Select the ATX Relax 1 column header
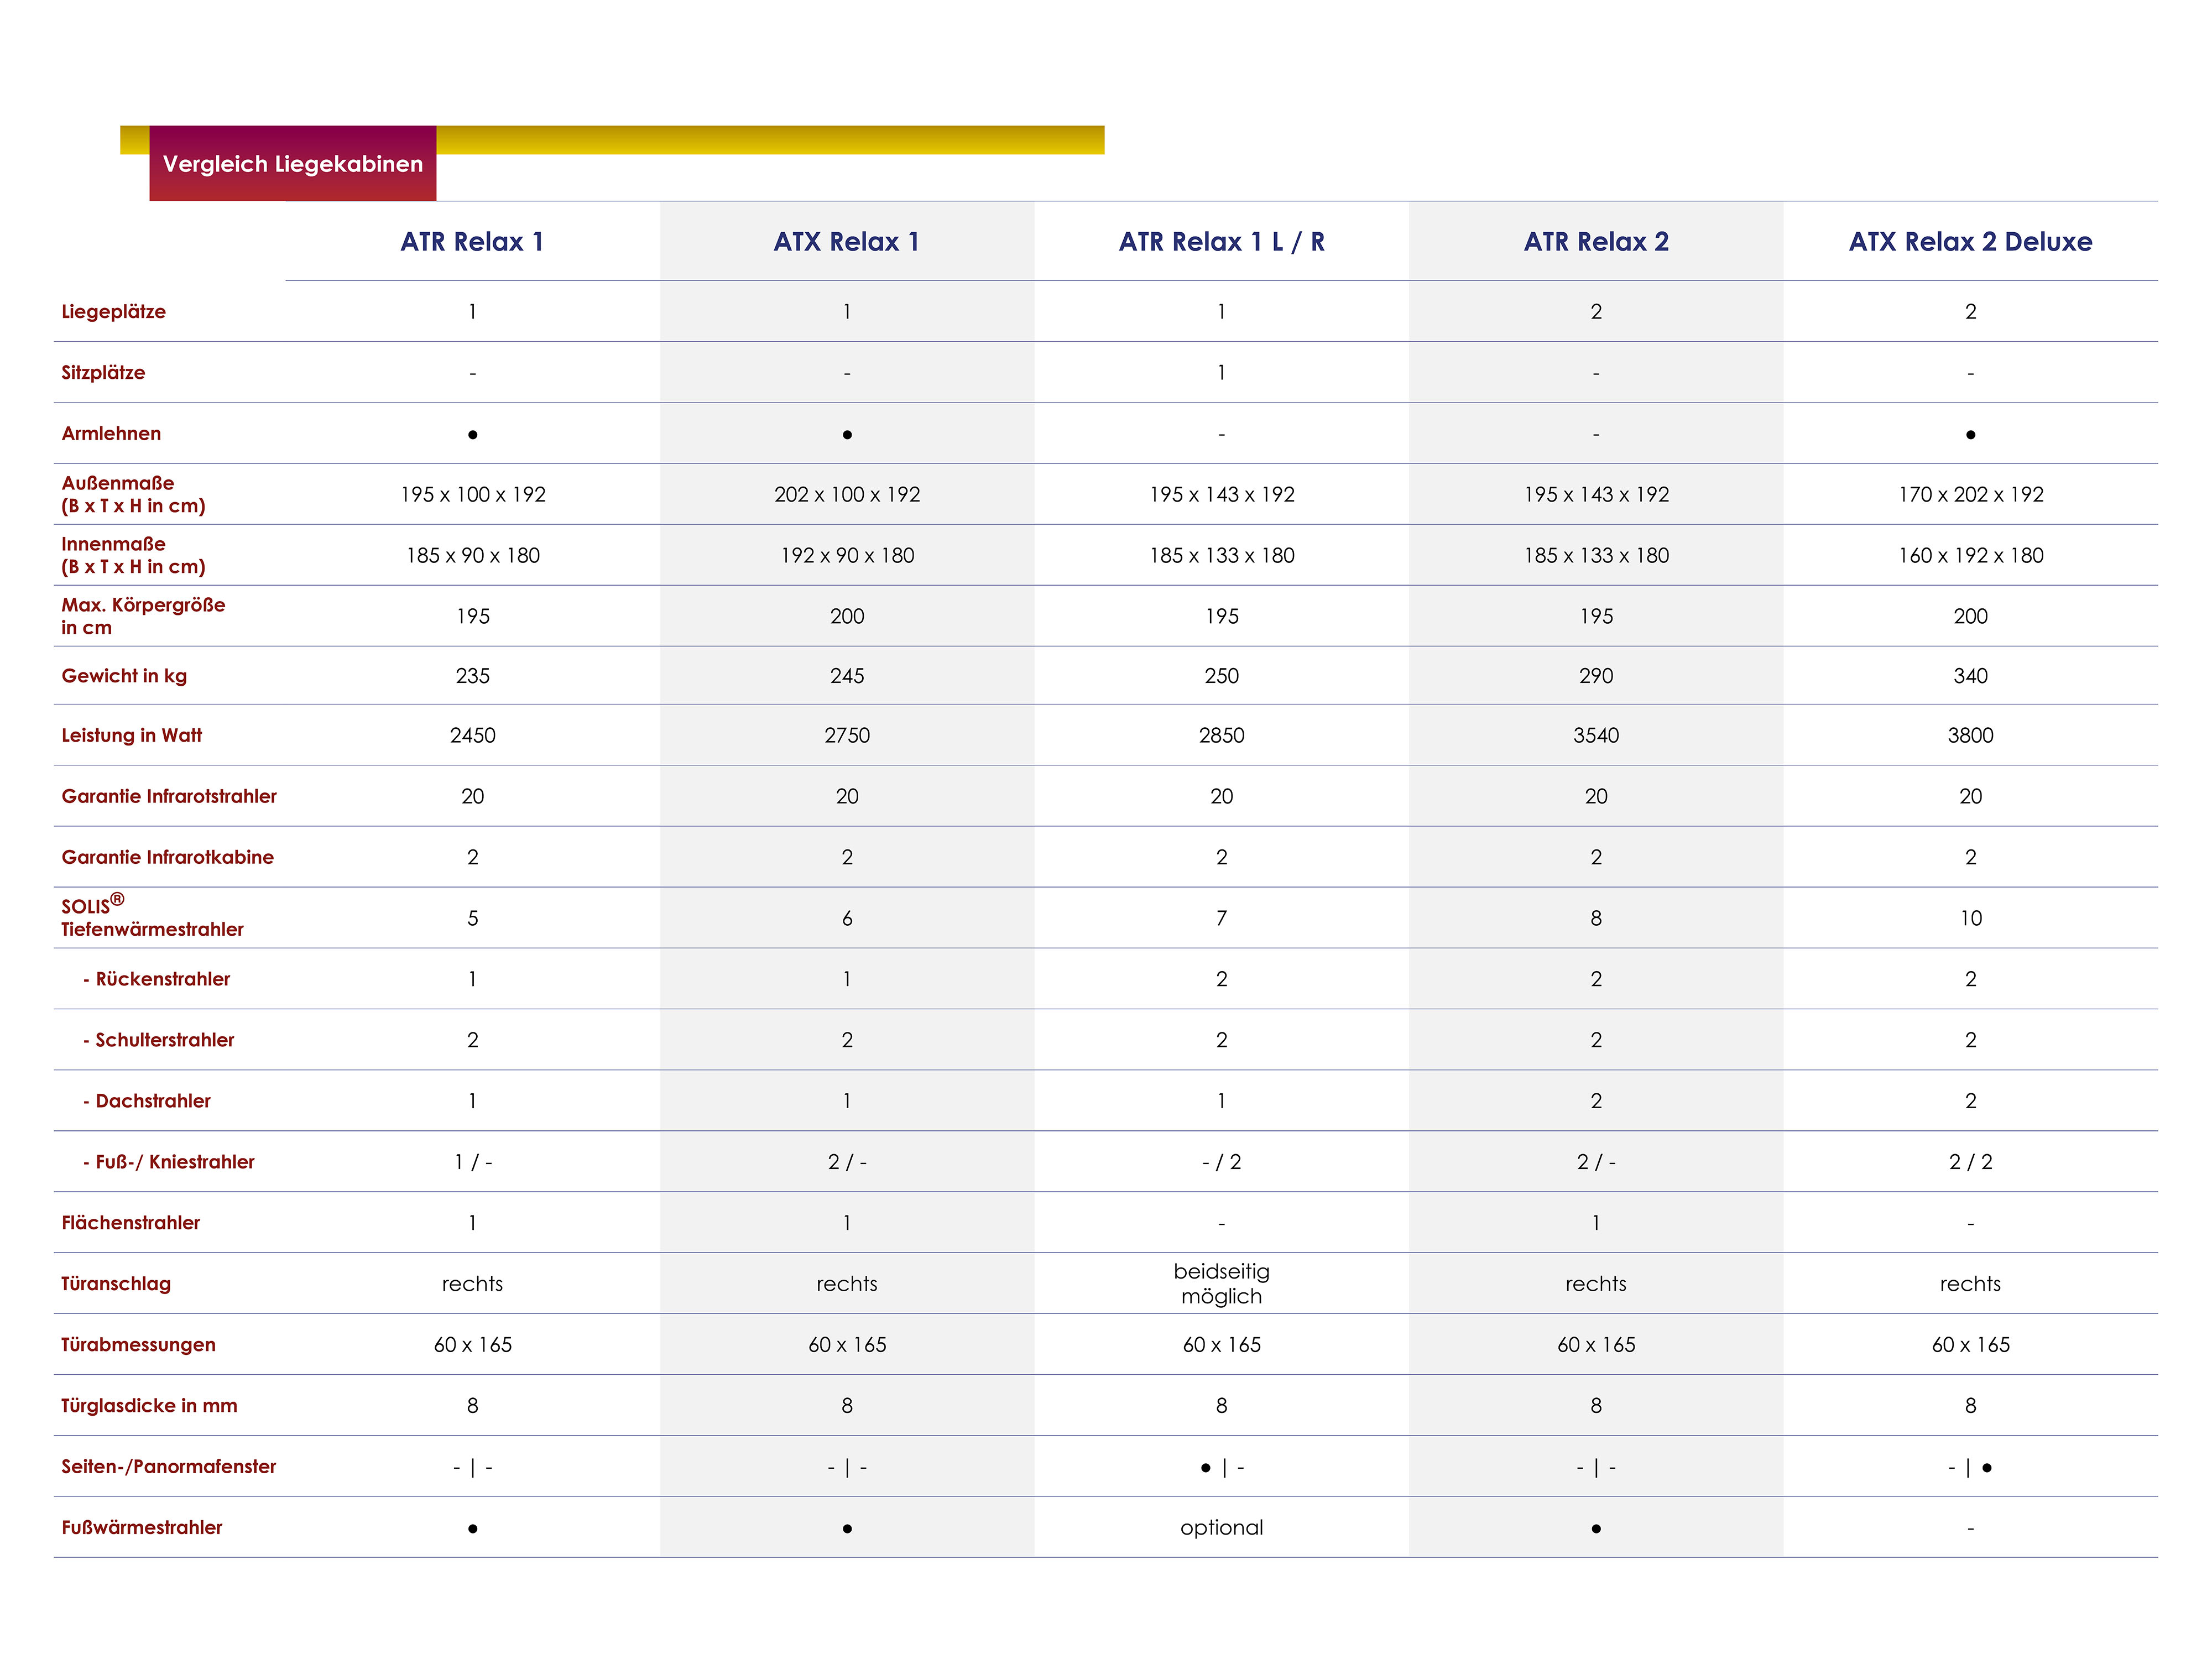 846,242
